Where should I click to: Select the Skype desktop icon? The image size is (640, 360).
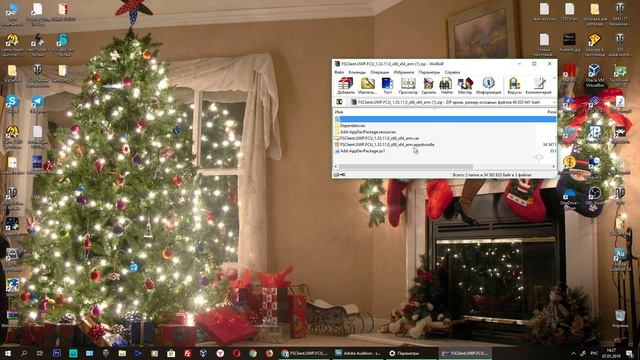tap(12, 104)
